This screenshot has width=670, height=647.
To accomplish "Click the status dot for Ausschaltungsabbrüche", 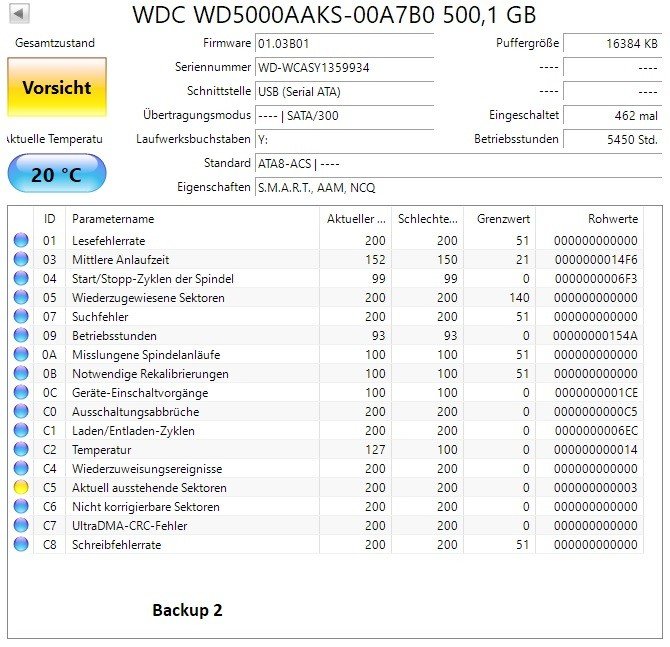I will point(21,411).
